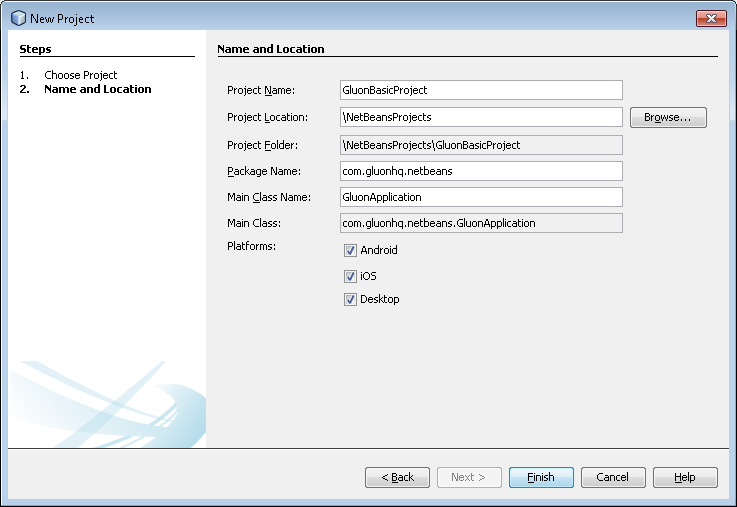Click the Package Name: label
Screen dimensions: 737x507
coord(264,172)
